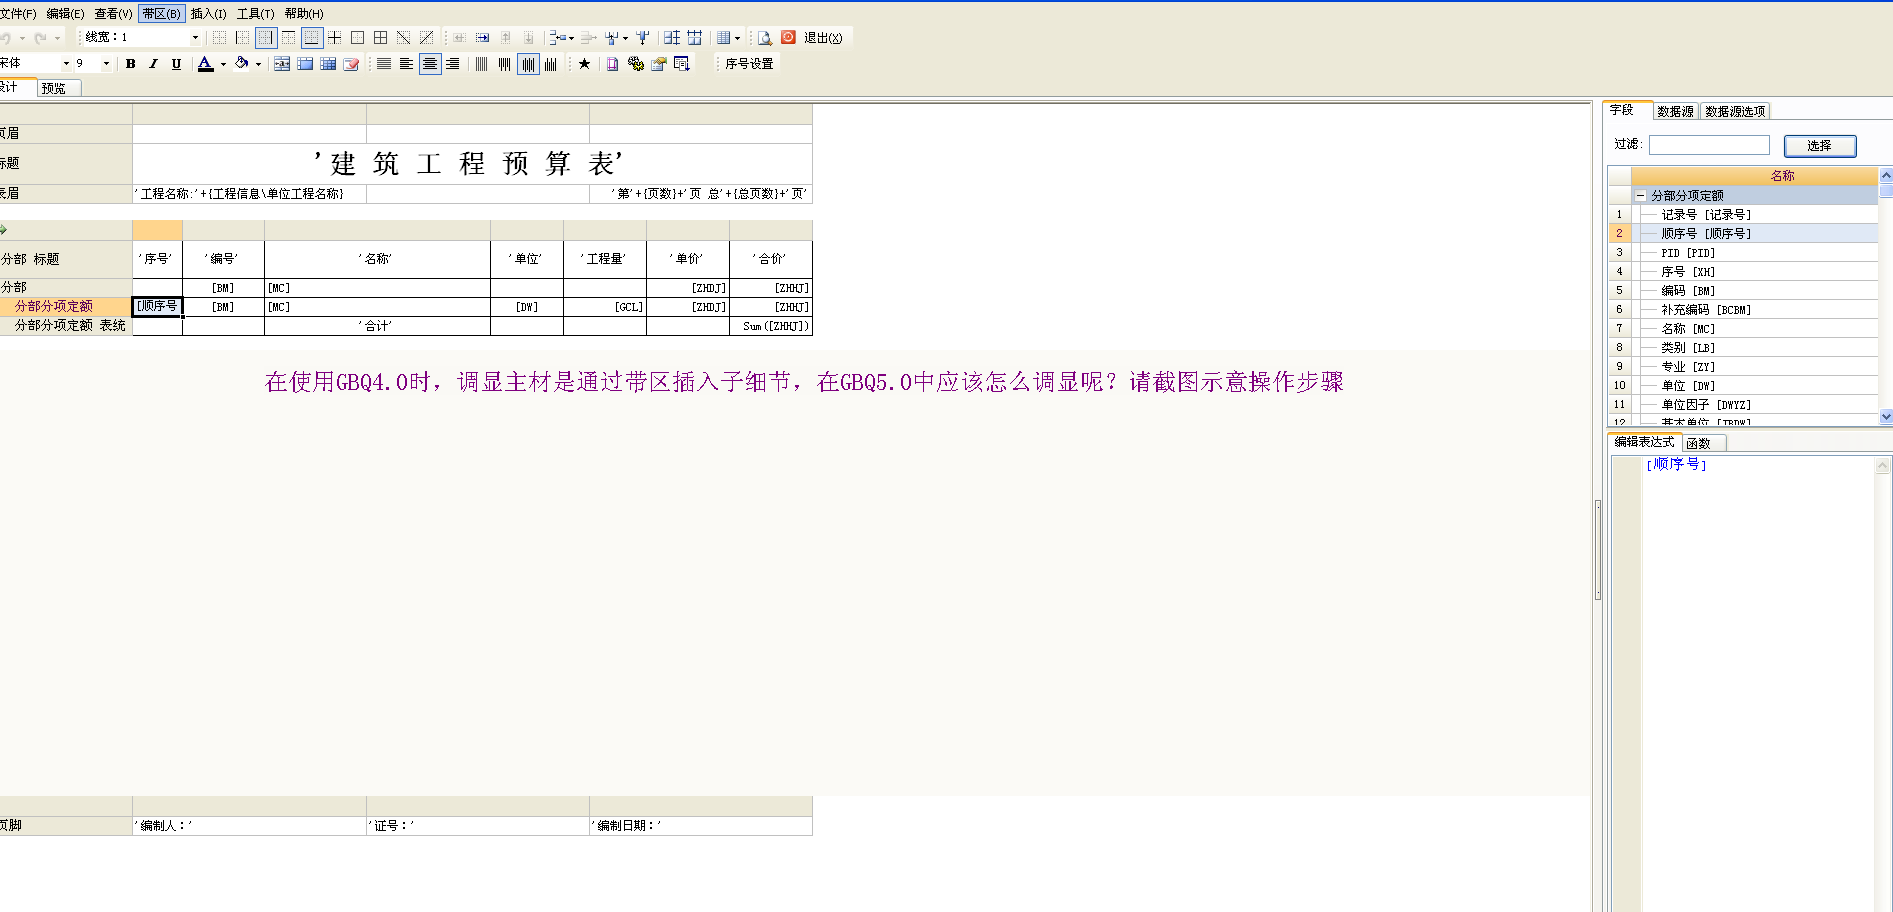Click the first vertical alignment icon

coord(482,64)
